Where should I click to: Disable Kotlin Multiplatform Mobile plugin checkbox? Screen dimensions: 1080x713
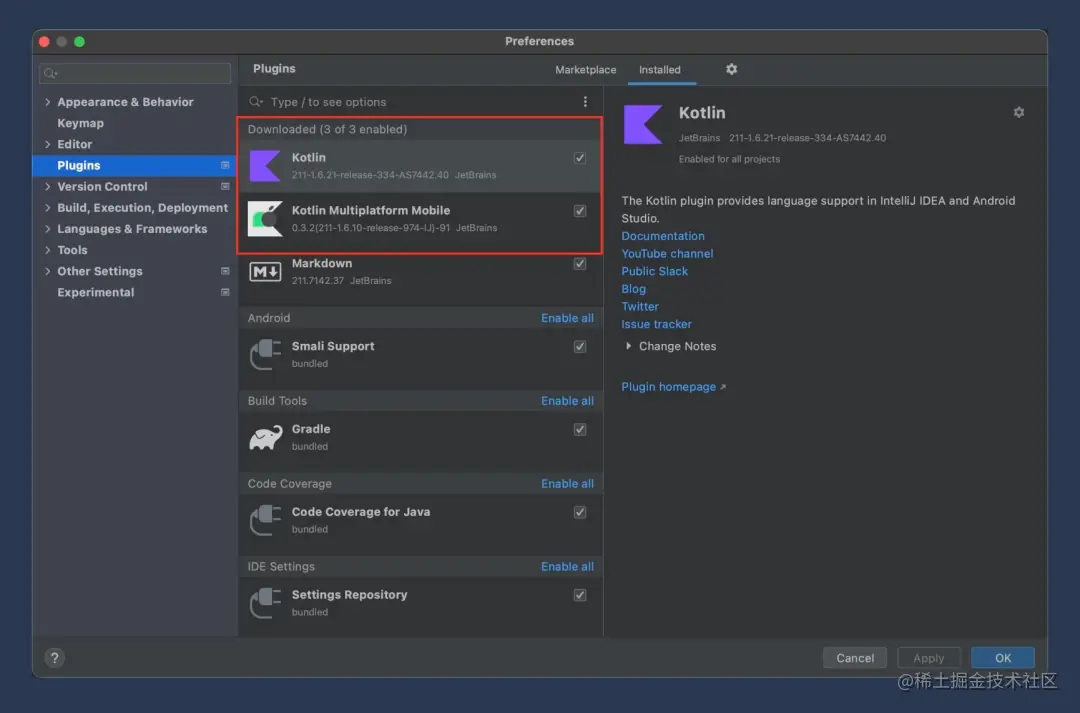click(580, 211)
